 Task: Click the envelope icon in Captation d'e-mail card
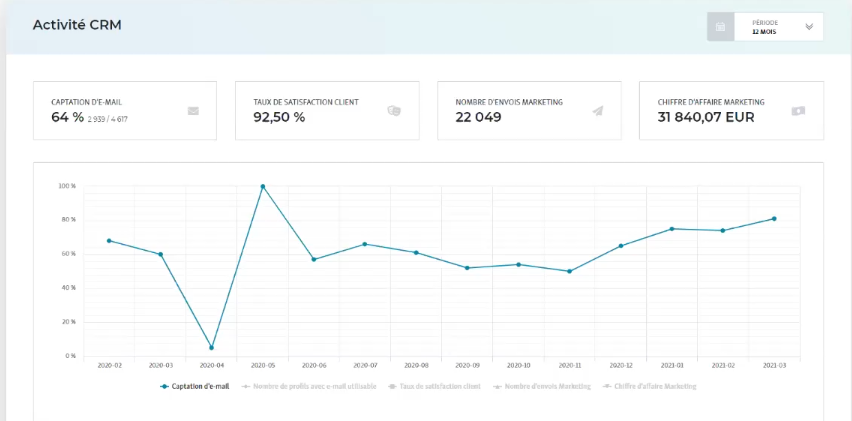pyautogui.click(x=194, y=111)
